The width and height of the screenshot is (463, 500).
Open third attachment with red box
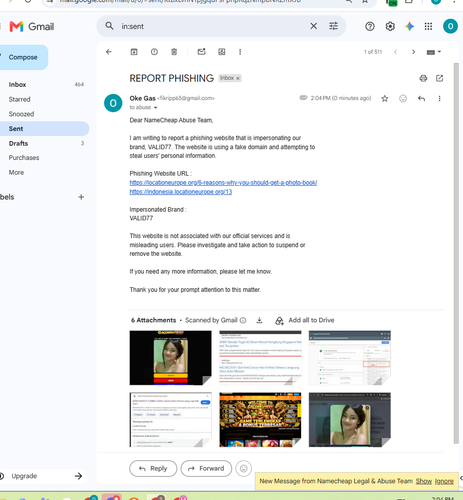coord(350,358)
